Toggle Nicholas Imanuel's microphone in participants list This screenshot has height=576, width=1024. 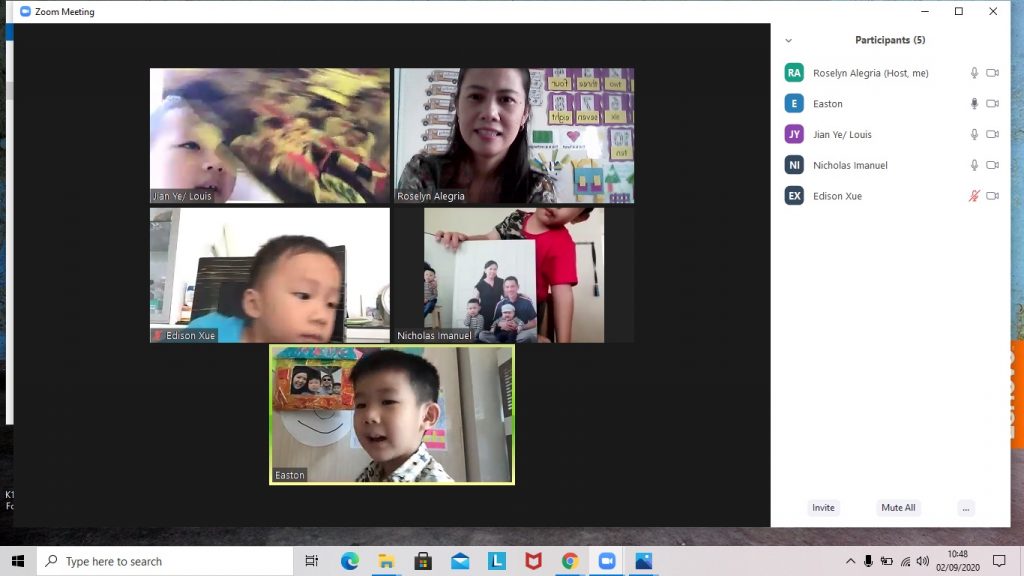pos(974,165)
